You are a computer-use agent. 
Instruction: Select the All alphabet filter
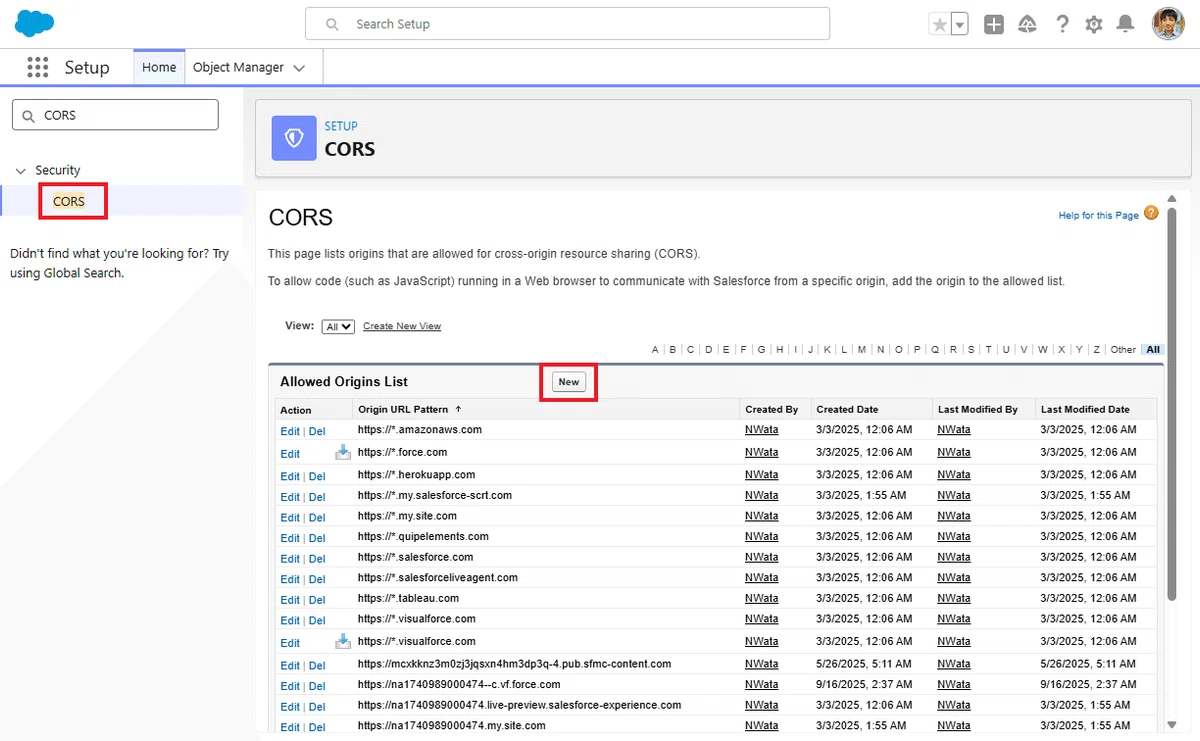coord(1153,349)
